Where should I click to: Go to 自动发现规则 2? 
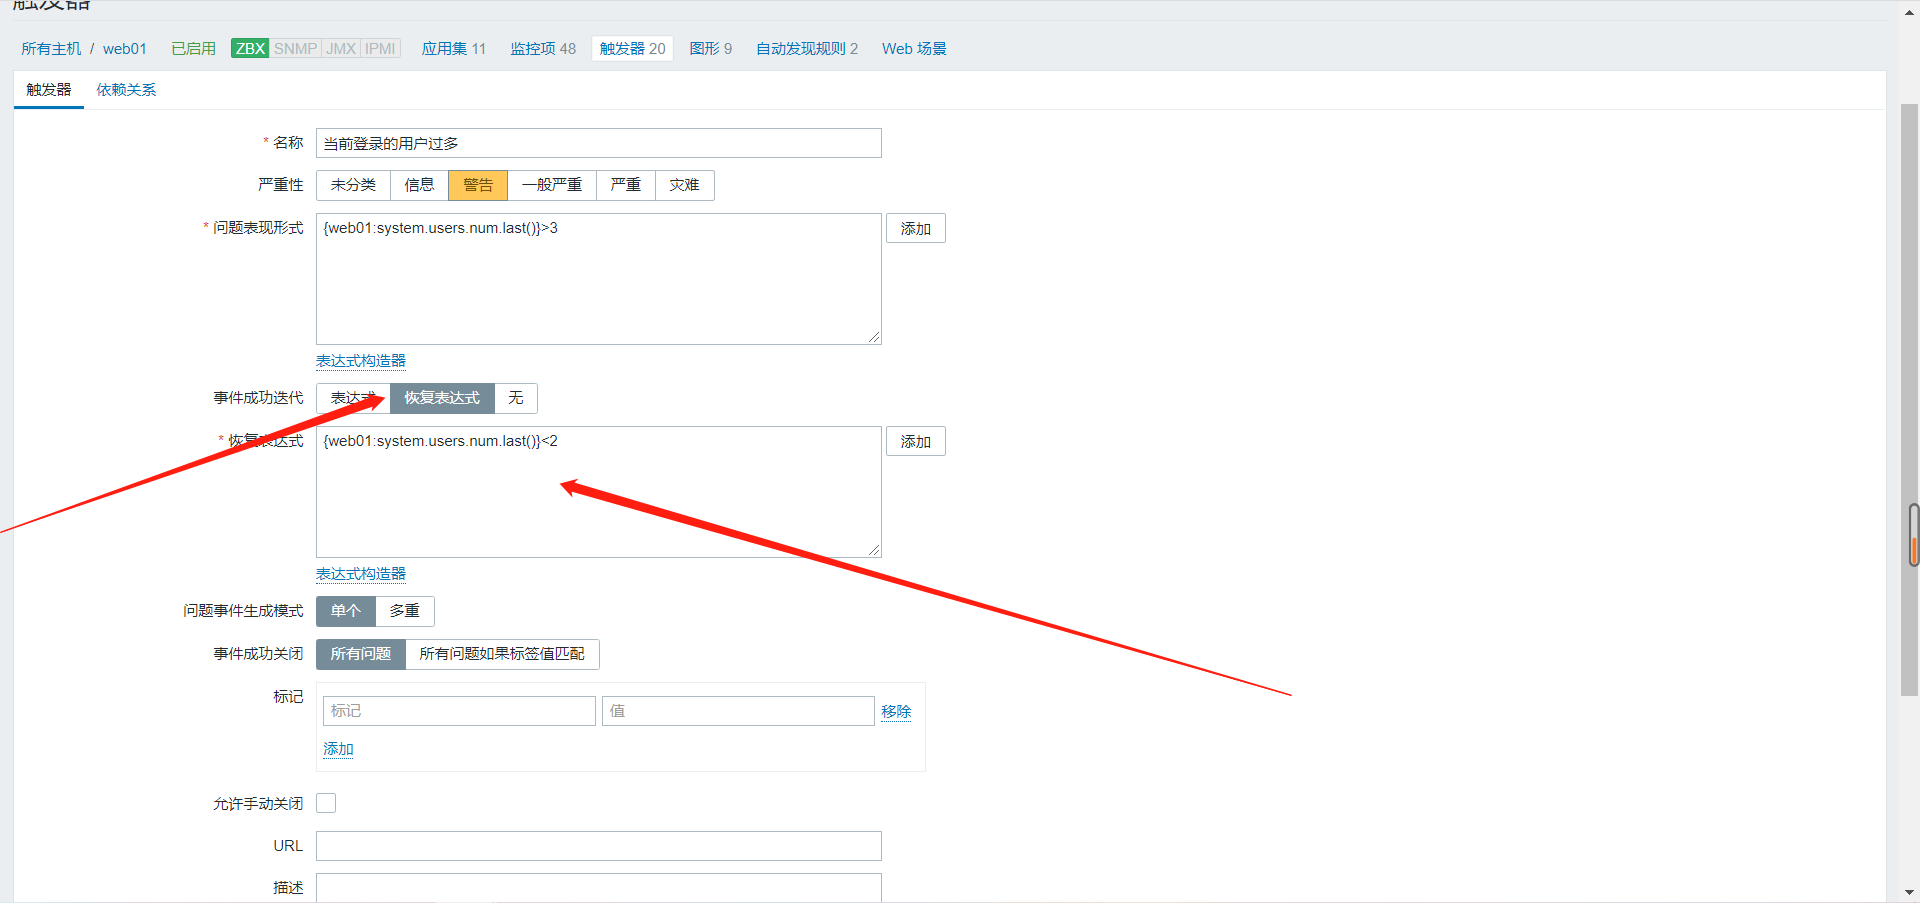coord(806,48)
